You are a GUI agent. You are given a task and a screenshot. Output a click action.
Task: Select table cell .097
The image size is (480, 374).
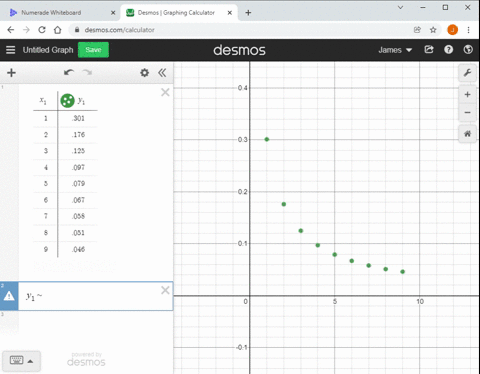(x=78, y=167)
